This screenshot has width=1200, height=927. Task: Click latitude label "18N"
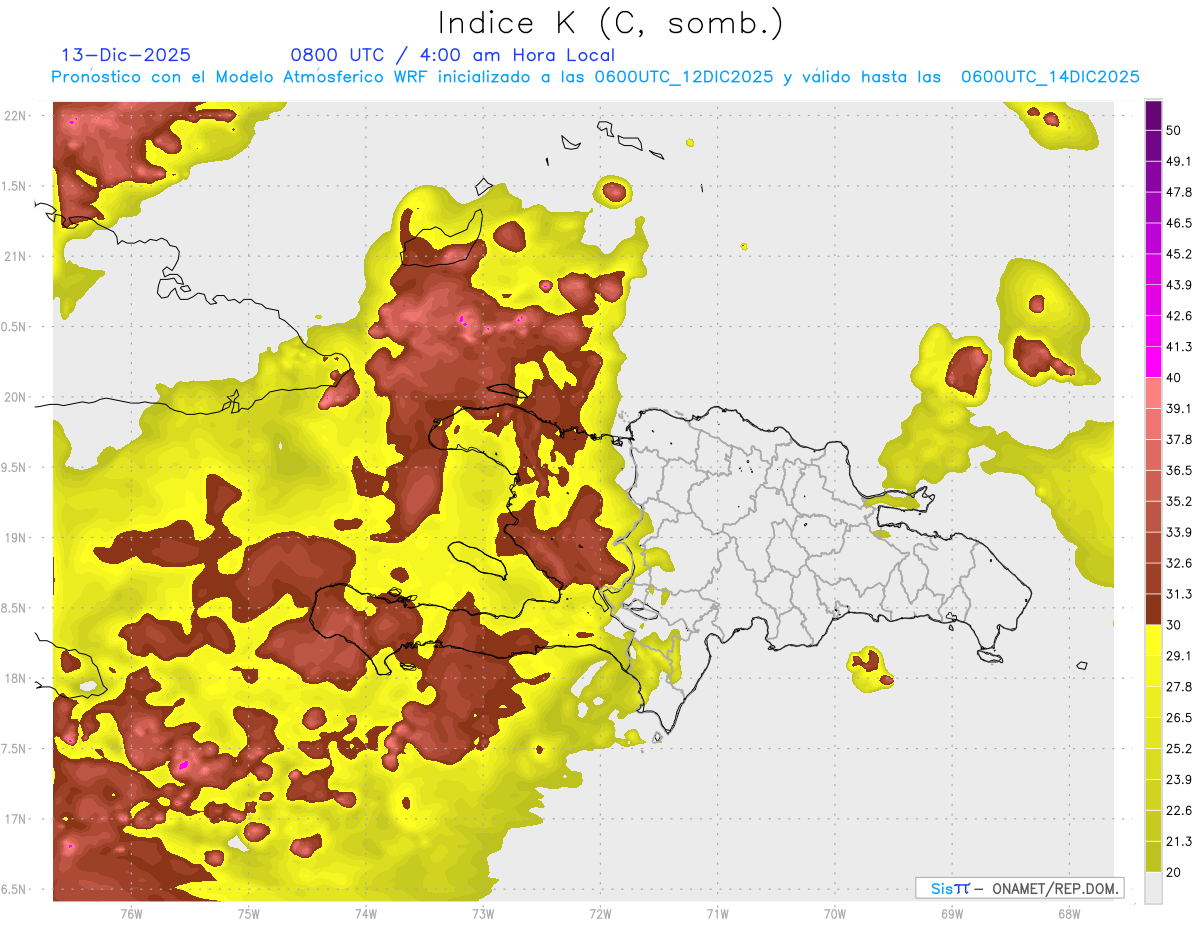pos(16,679)
